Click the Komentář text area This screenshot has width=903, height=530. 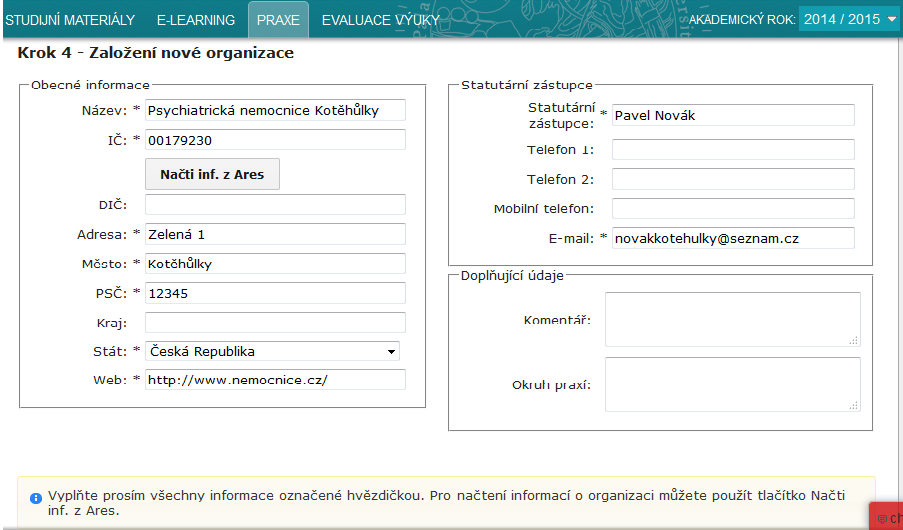[733, 319]
